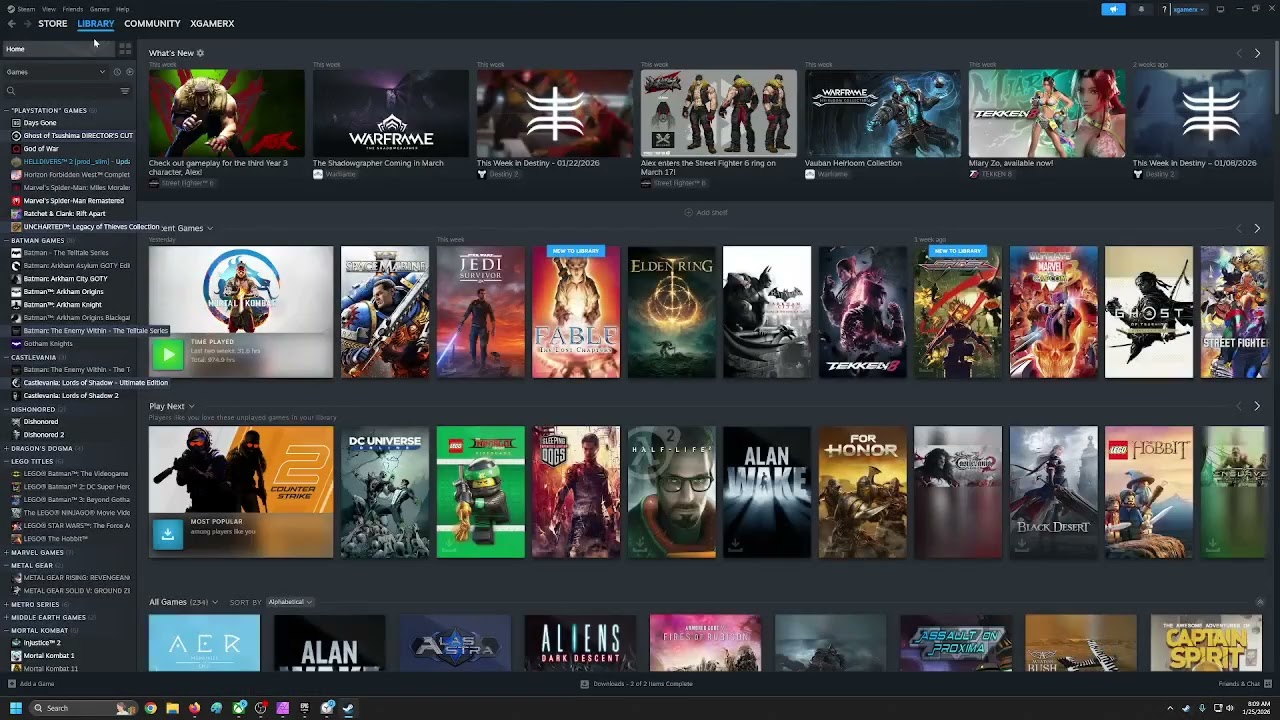Click the Windows taskbar Search box
The height and width of the screenshot is (720, 1280).
coord(83,708)
